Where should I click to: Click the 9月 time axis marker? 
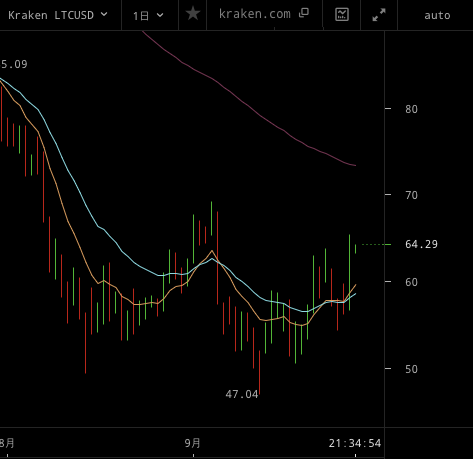(192, 443)
